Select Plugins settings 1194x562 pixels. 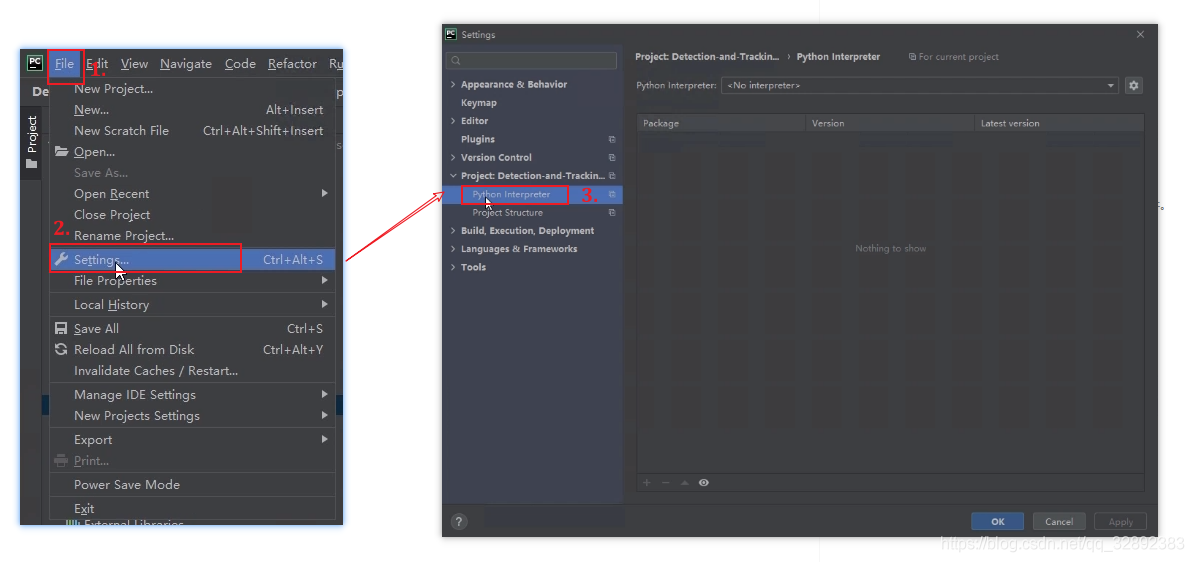[x=477, y=139]
